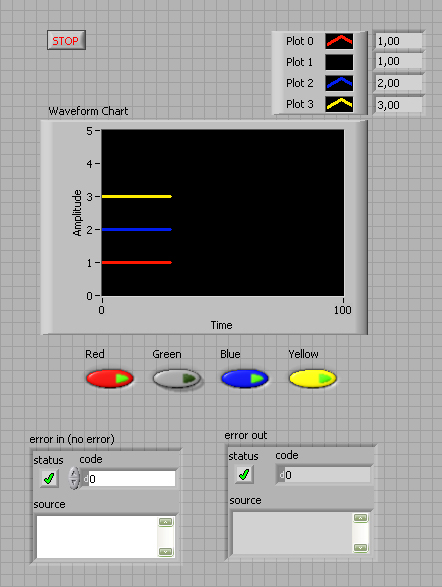Stop the VI with the STOP button
The image size is (442, 587).
pyautogui.click(x=66, y=40)
